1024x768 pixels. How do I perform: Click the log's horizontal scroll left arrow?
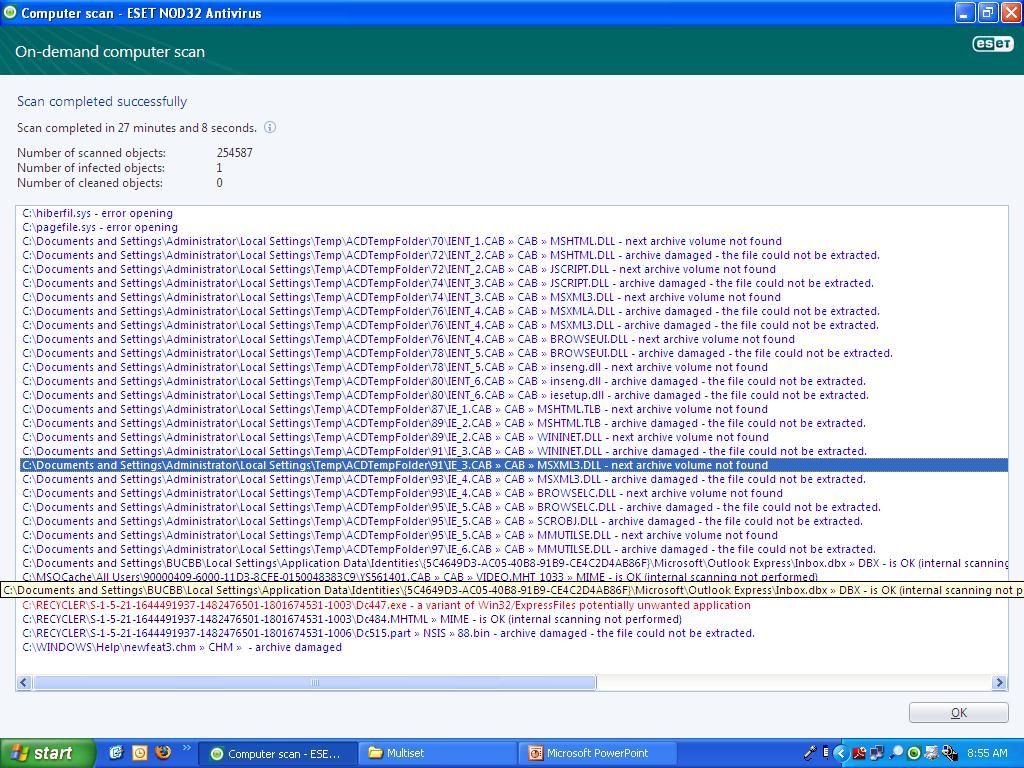click(x=24, y=682)
